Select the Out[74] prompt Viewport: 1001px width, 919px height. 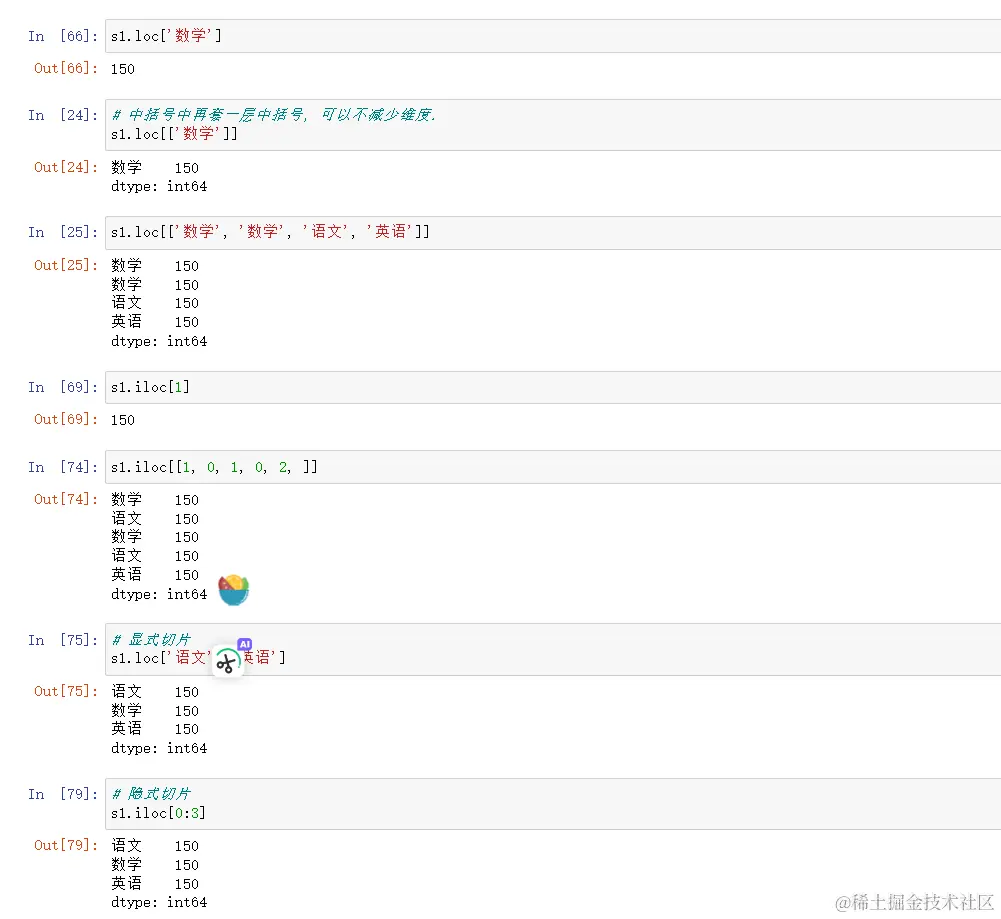66,499
